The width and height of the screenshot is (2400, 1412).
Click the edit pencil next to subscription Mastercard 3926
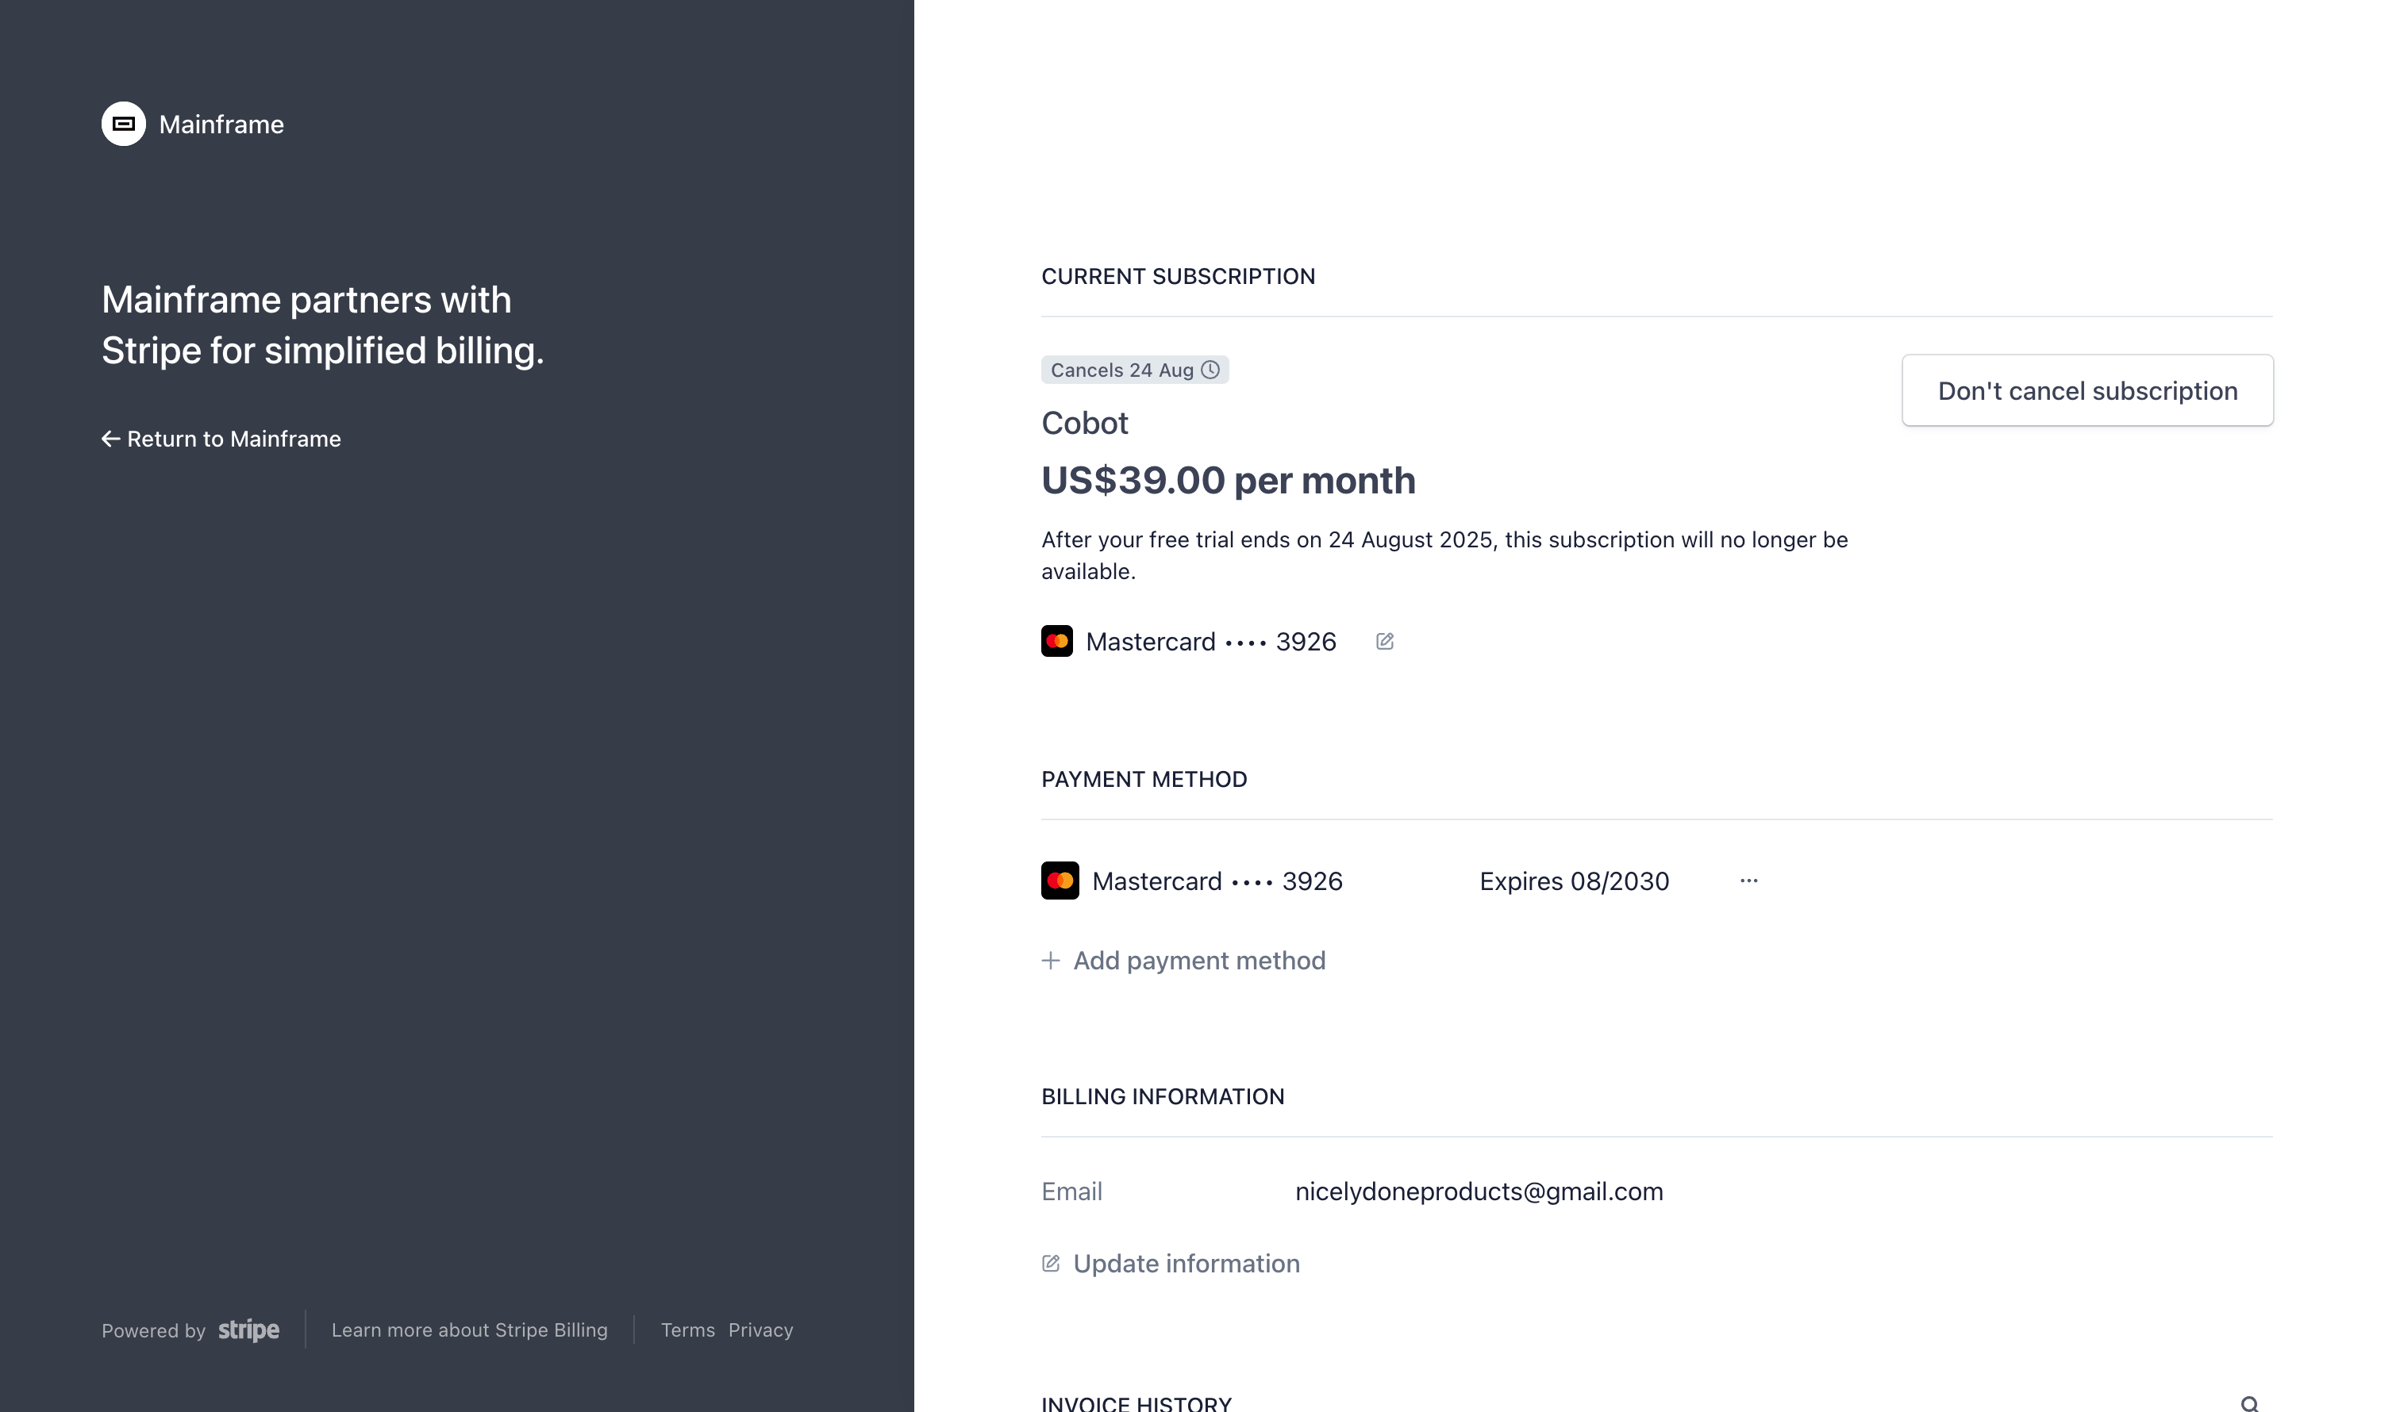click(1385, 641)
